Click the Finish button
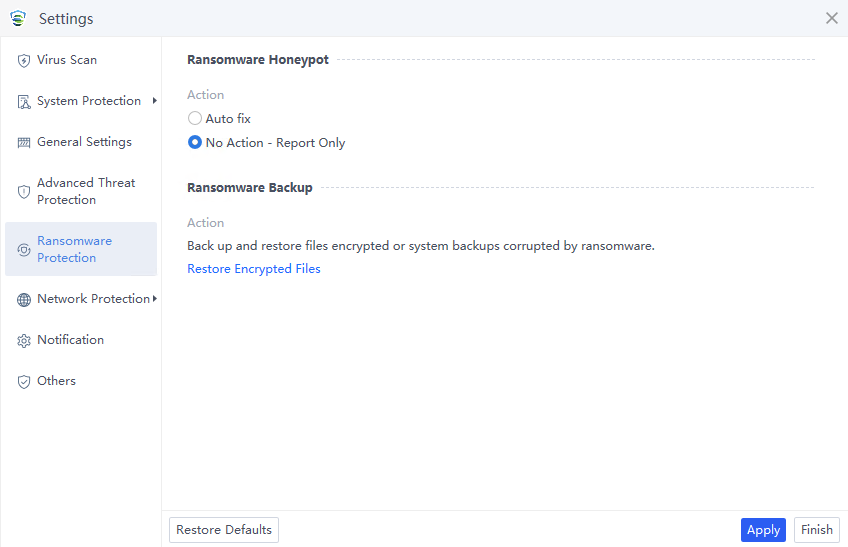This screenshot has width=848, height=547. tap(816, 530)
